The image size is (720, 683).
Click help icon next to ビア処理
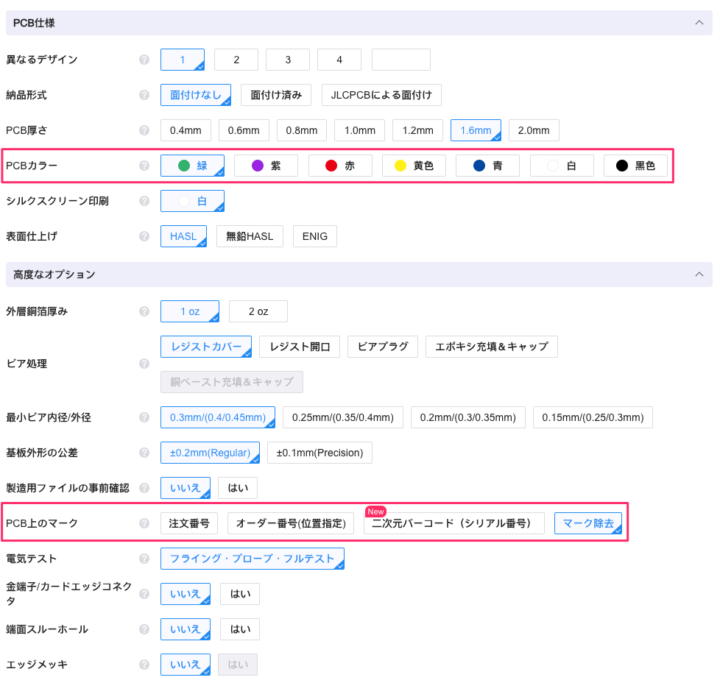pos(145,364)
